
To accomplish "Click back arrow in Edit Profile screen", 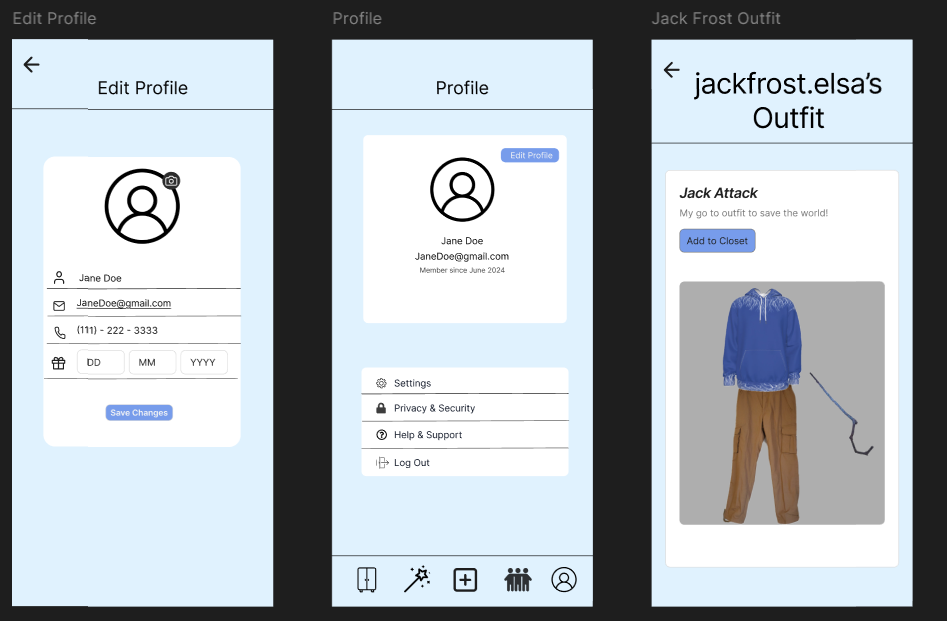I will point(32,65).
